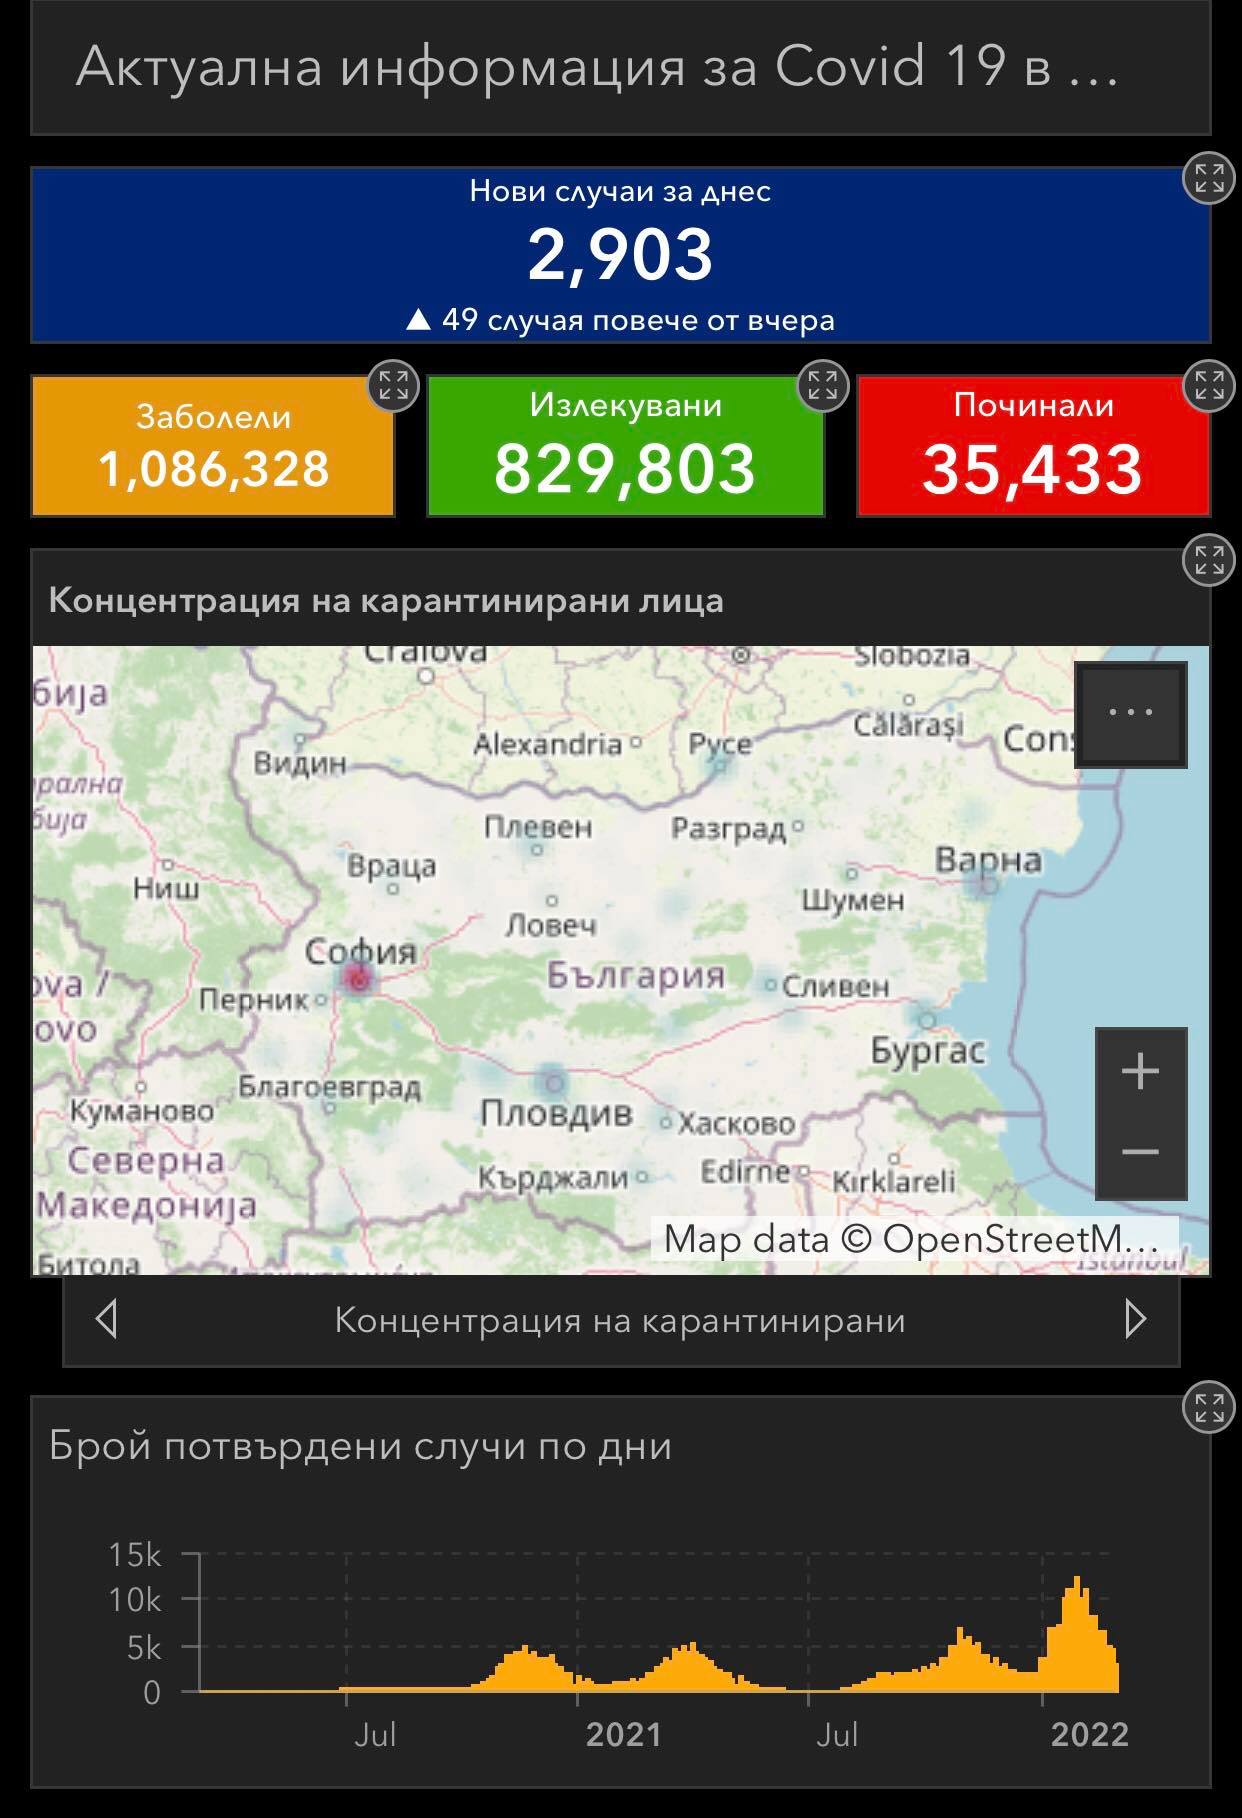1242x1818 pixels.
Task: Click the 35,433 deaths count
Action: coord(1032,469)
